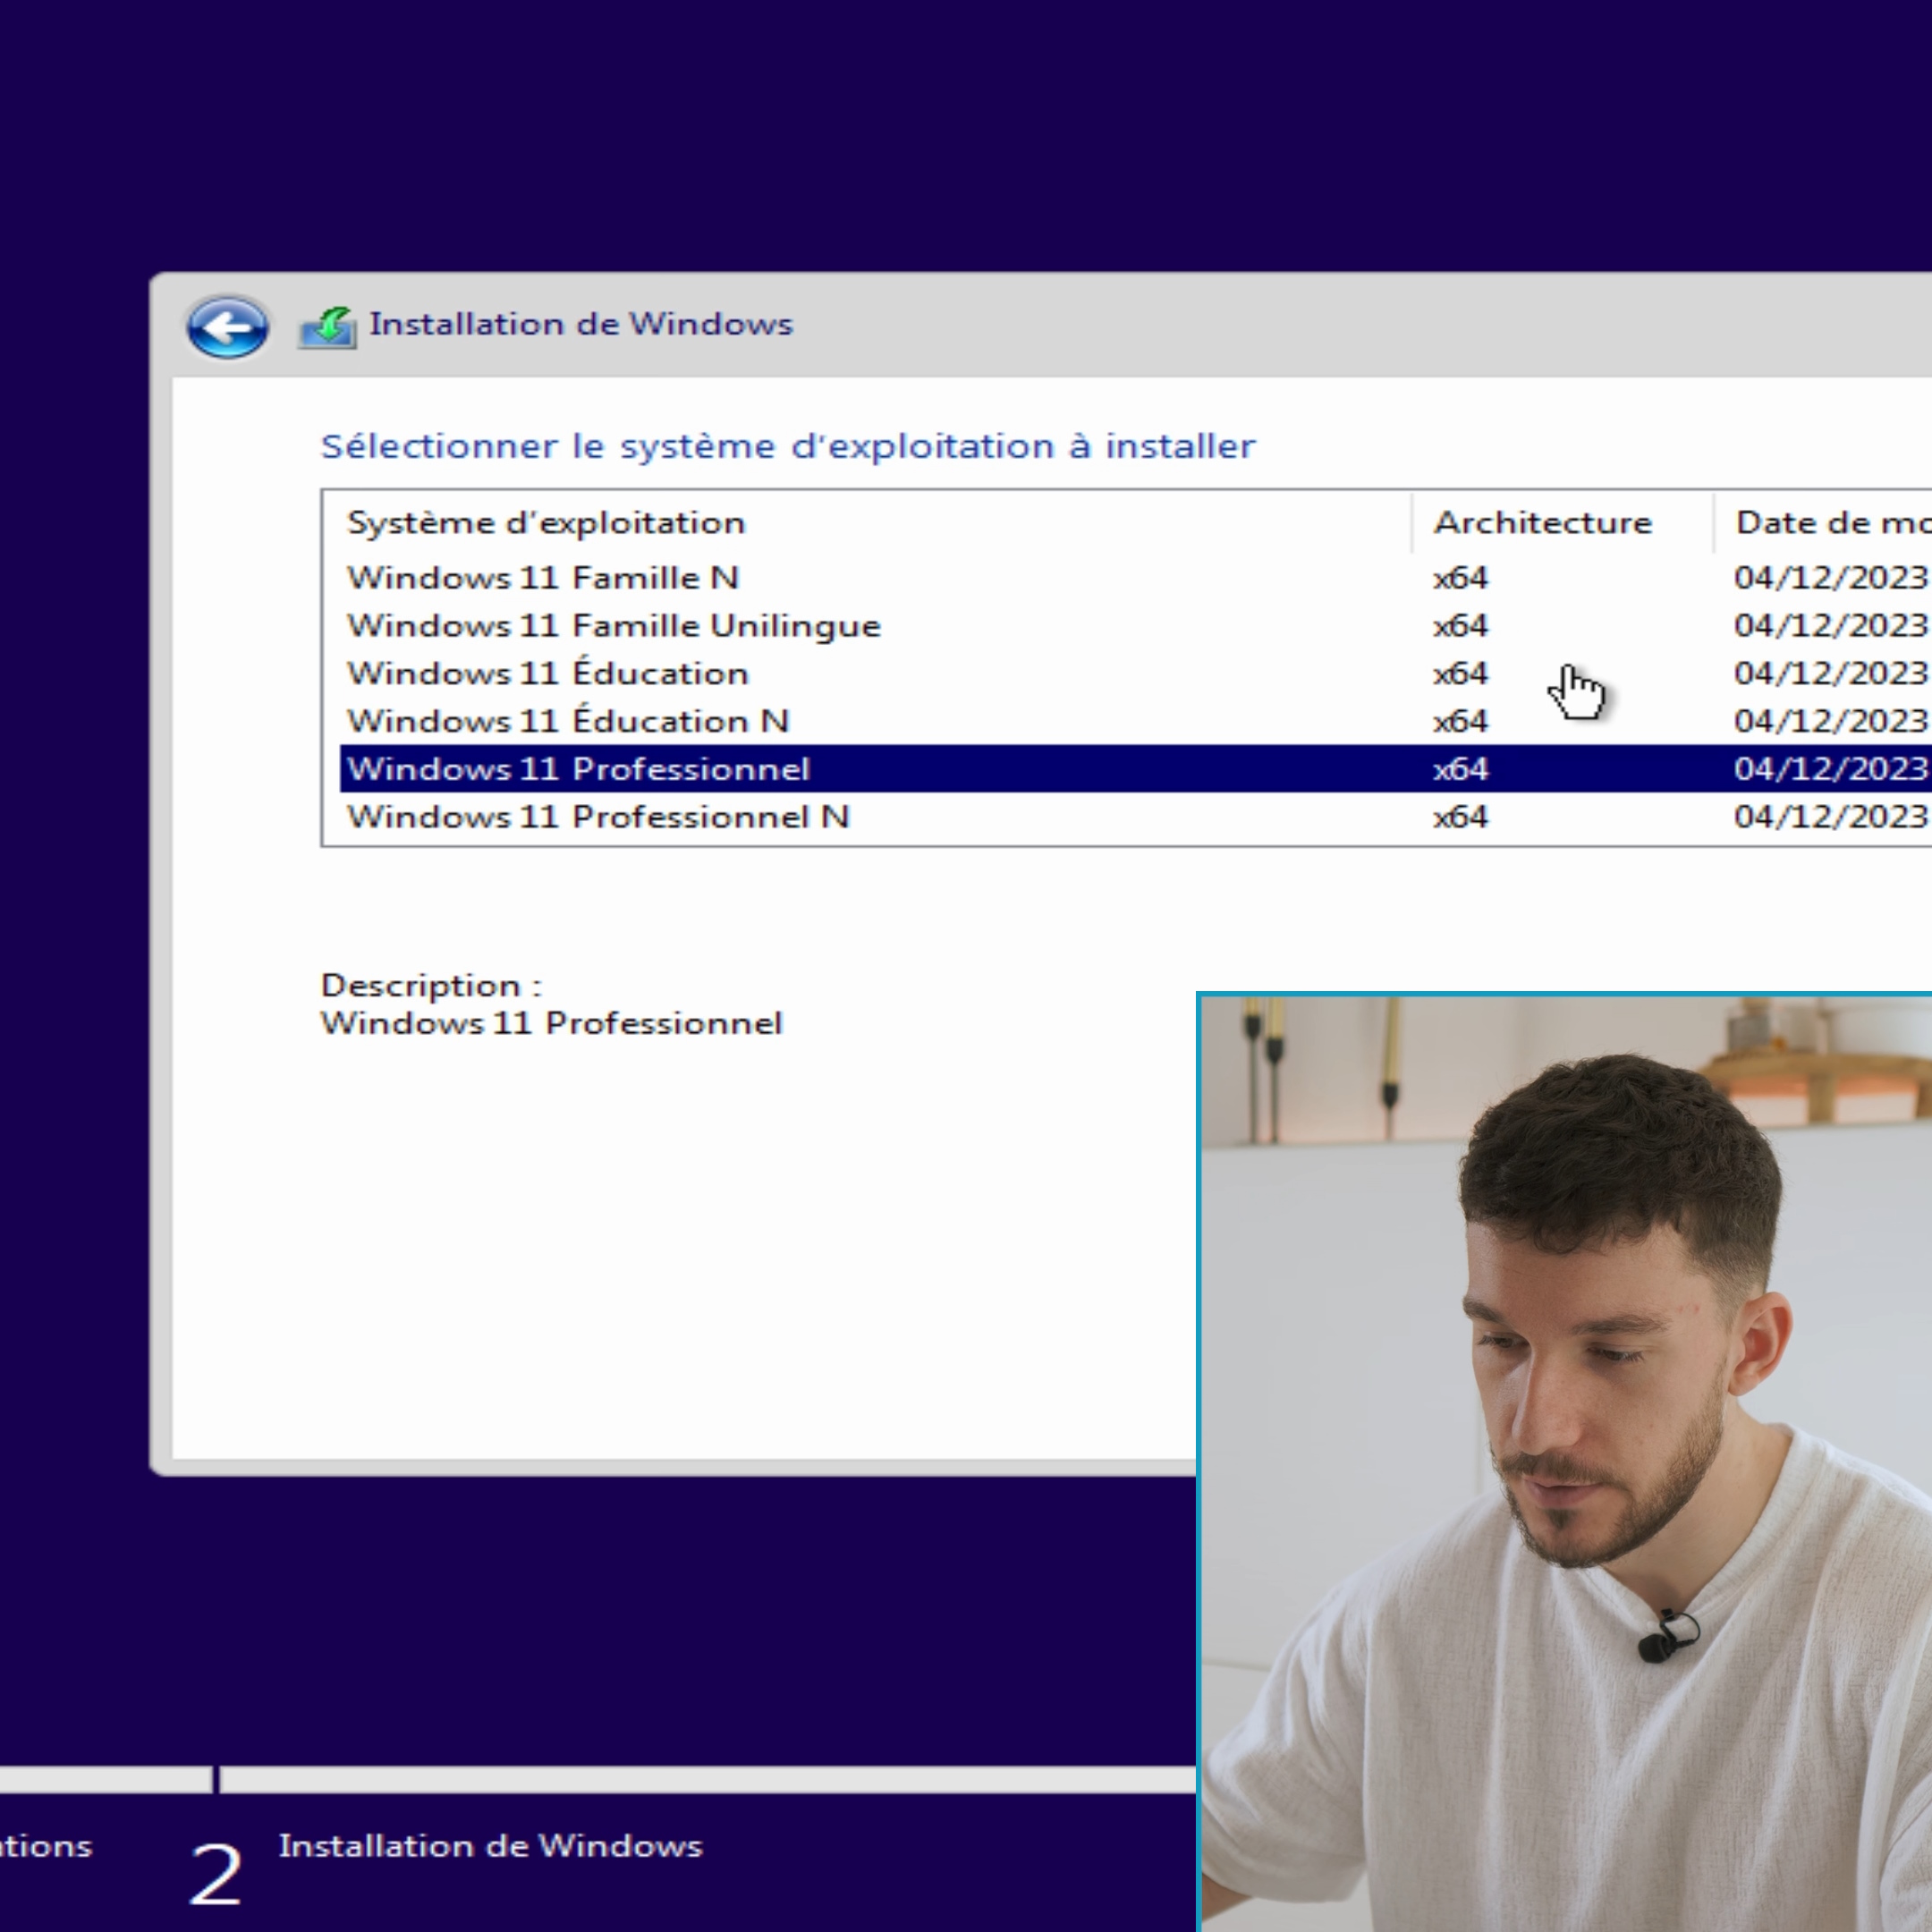Click the blue back arrow button
The width and height of the screenshot is (1932, 1932).
[x=227, y=327]
